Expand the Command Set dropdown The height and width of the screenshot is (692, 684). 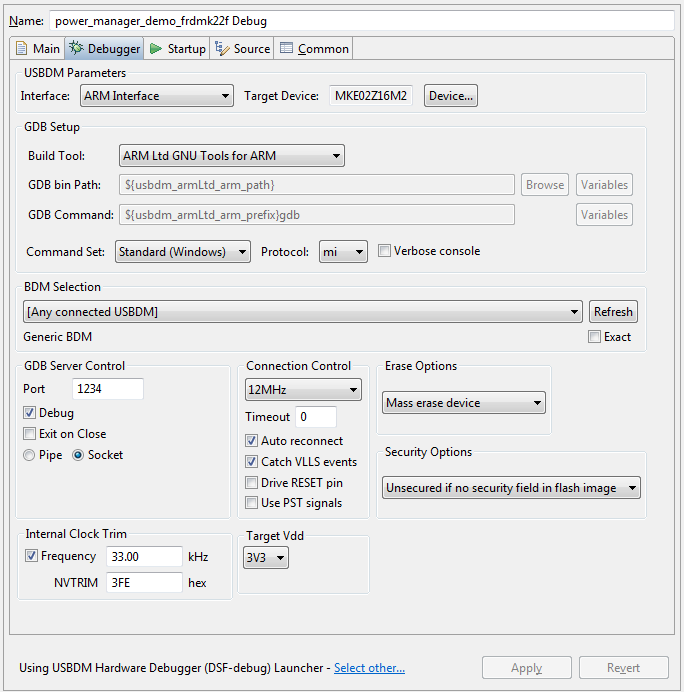(182, 252)
